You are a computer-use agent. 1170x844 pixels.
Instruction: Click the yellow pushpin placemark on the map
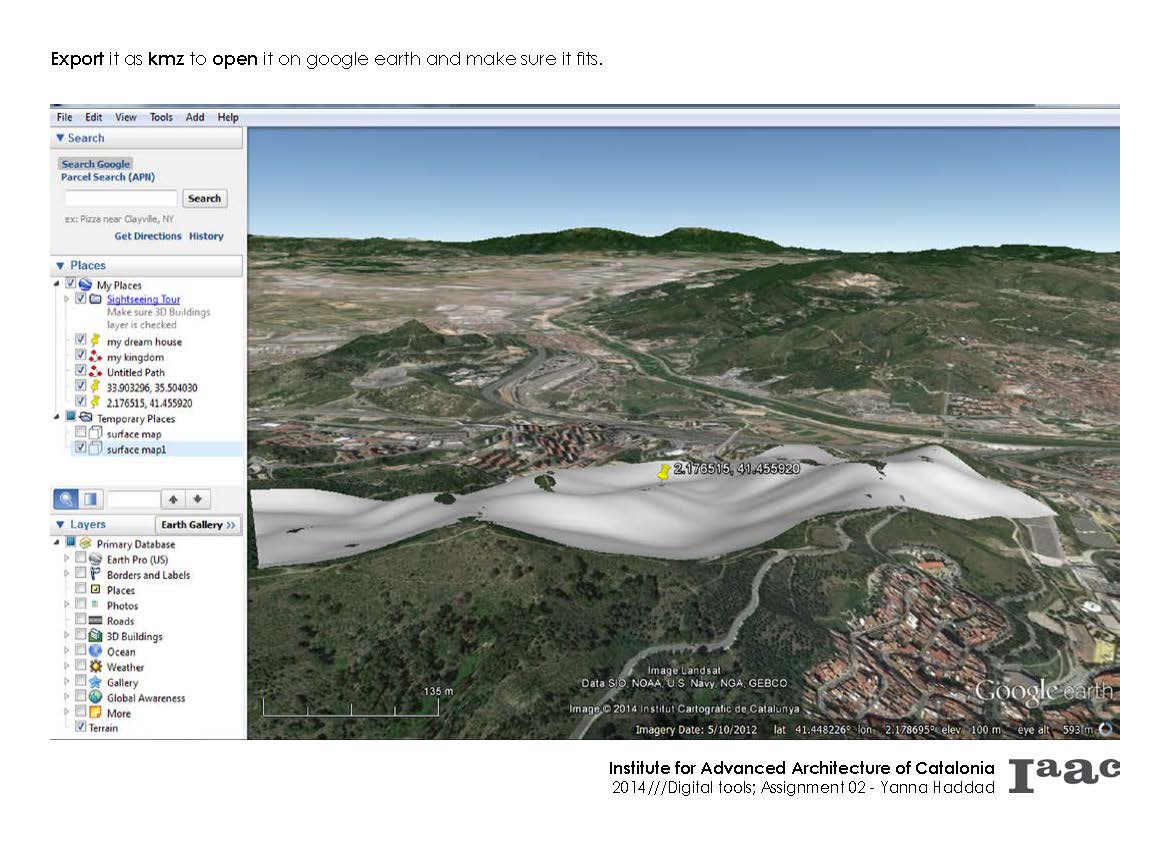point(662,472)
